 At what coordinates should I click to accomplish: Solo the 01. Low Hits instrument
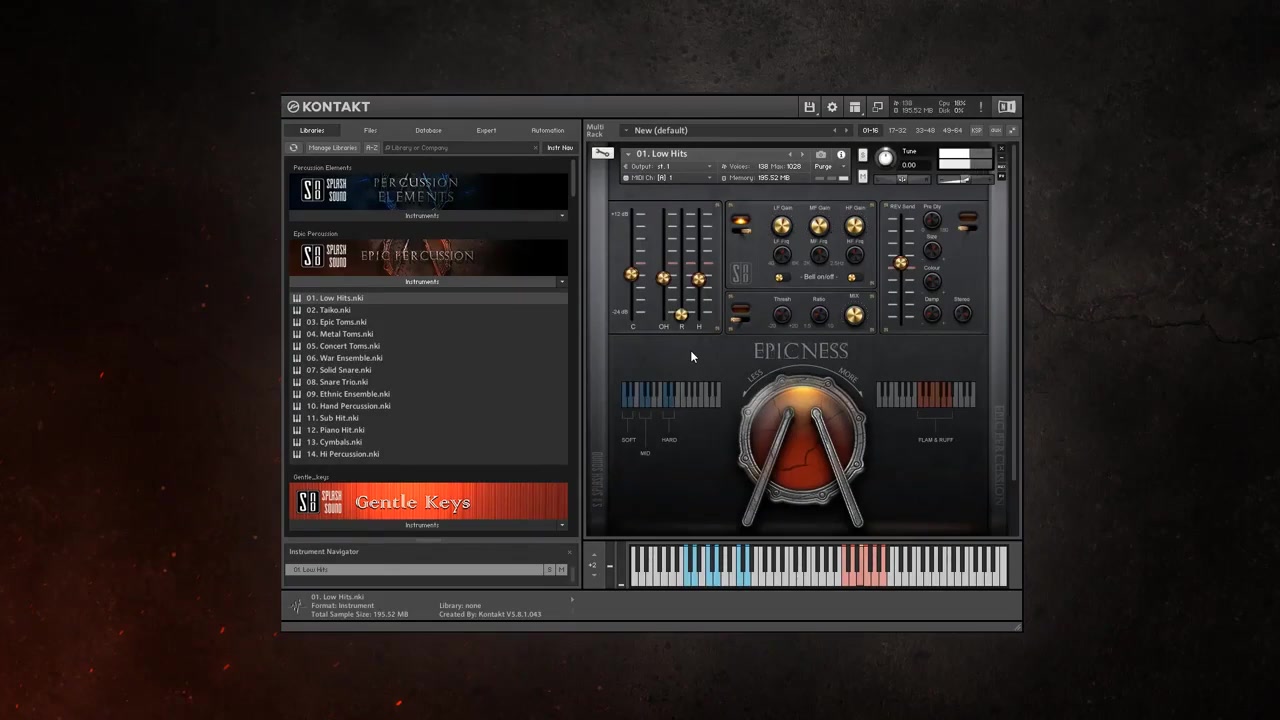pos(863,156)
